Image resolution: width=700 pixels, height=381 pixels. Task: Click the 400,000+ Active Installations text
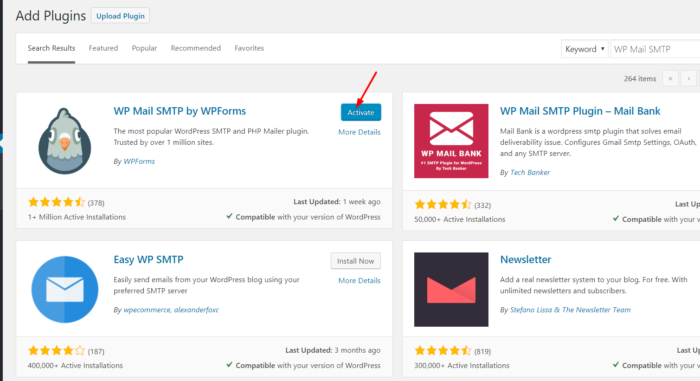click(x=75, y=365)
